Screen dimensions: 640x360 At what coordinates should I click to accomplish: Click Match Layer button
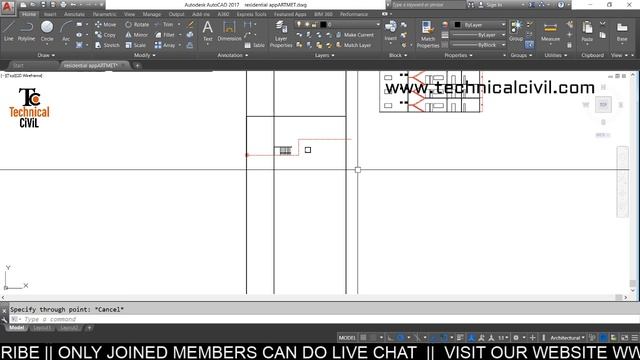click(353, 45)
